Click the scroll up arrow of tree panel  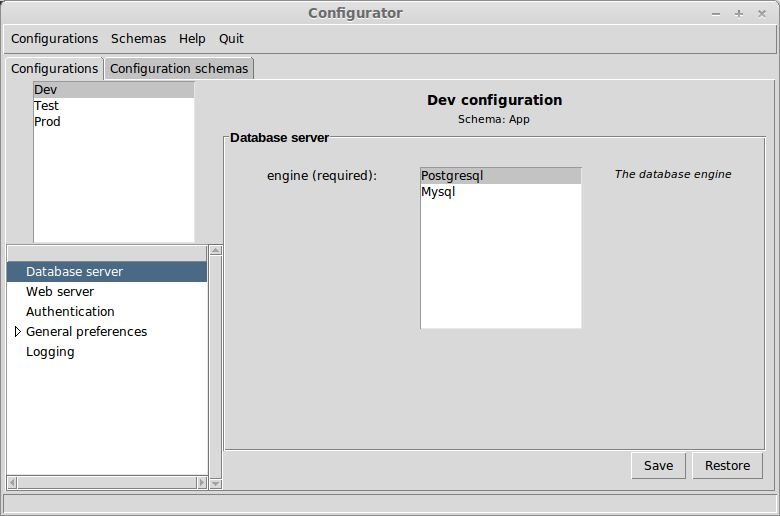click(x=215, y=250)
